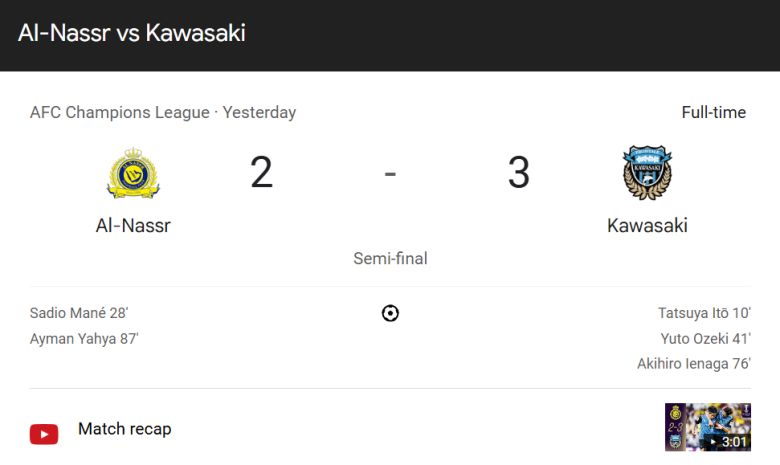Click scorer Sadio Mané 28'

(79, 313)
